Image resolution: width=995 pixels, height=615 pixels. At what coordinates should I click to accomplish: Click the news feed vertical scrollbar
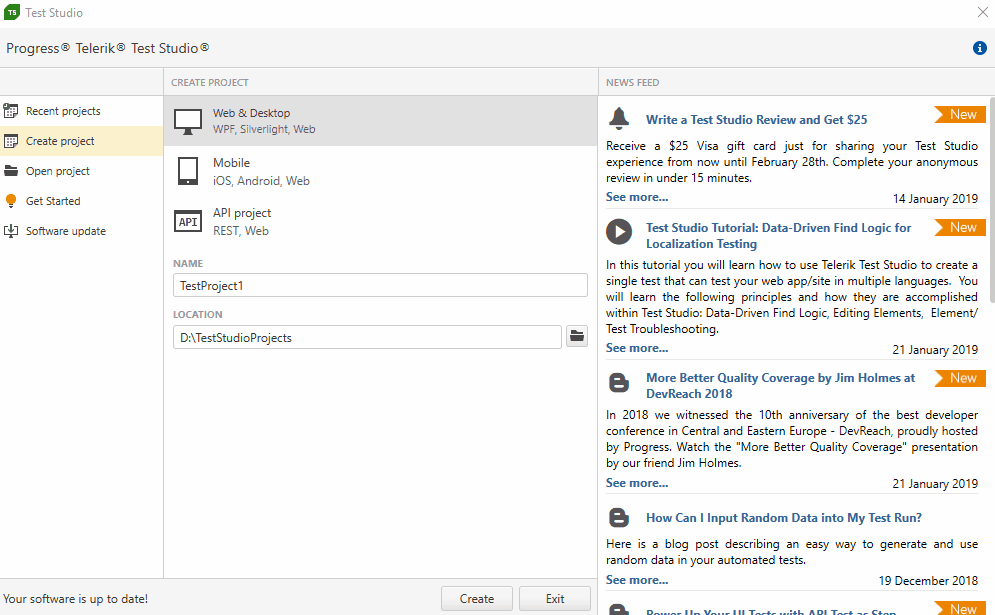click(x=992, y=200)
